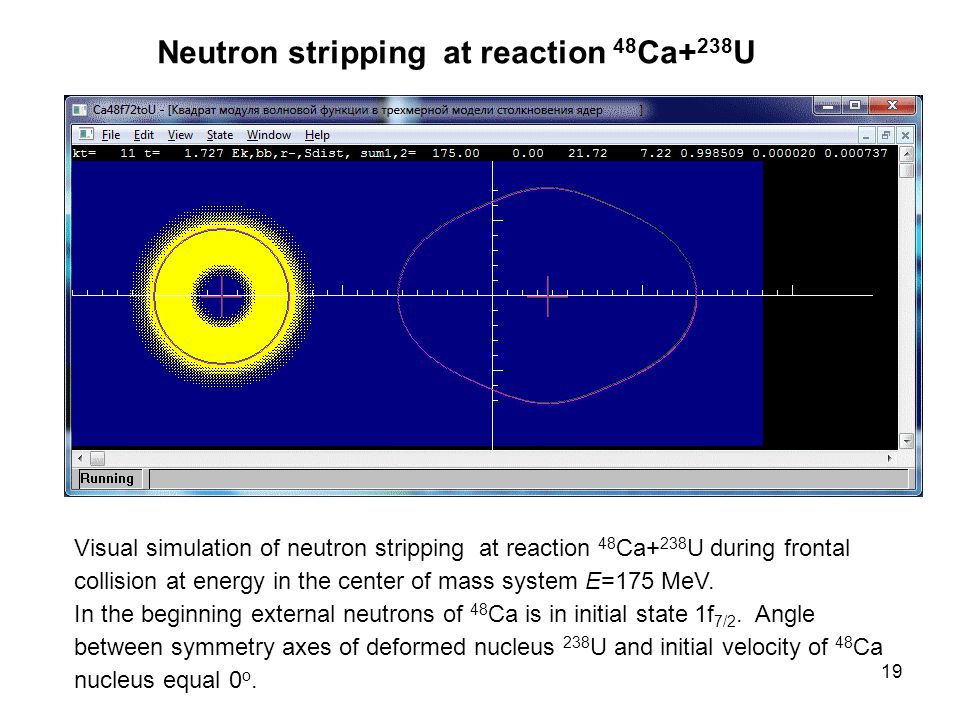Open the Help menu

click(317, 135)
